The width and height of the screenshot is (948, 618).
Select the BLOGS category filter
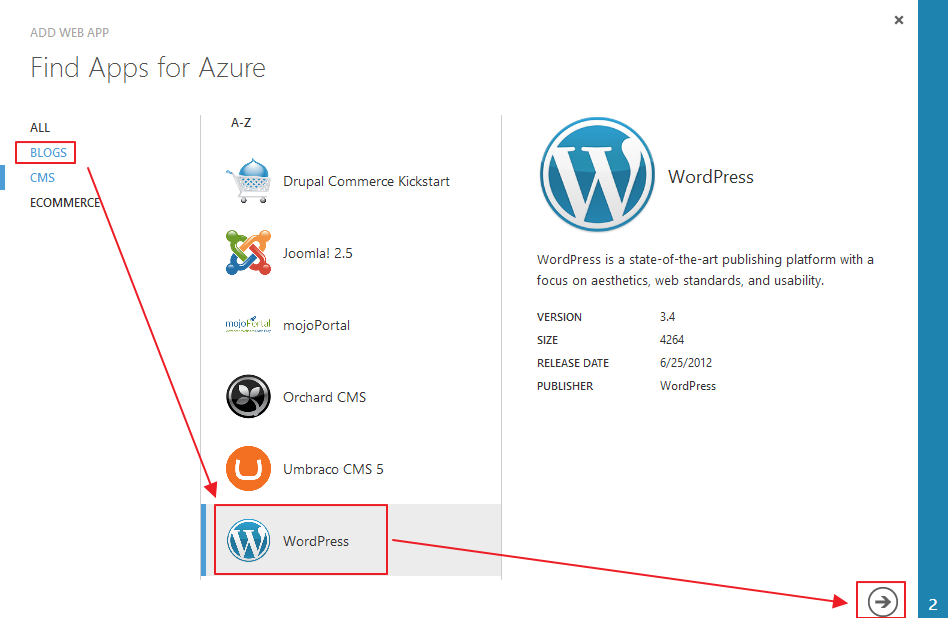click(x=48, y=152)
